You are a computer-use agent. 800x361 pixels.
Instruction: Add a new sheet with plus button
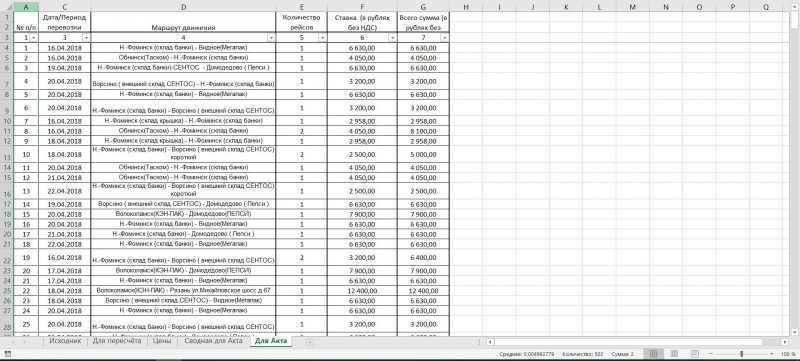point(310,342)
